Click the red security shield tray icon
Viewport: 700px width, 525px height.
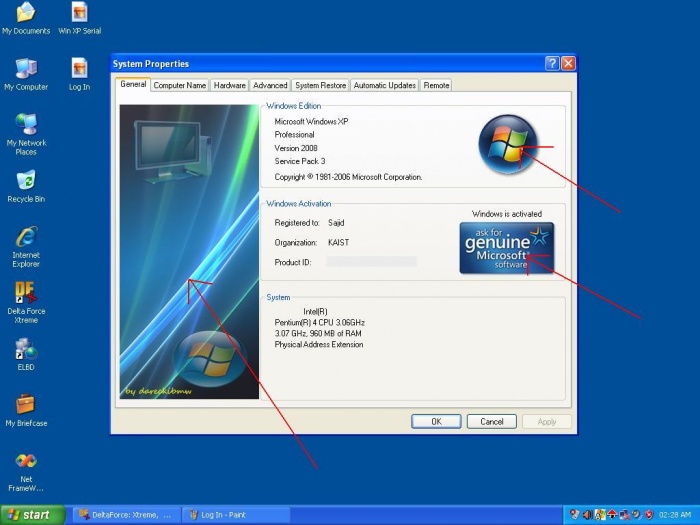(649, 515)
